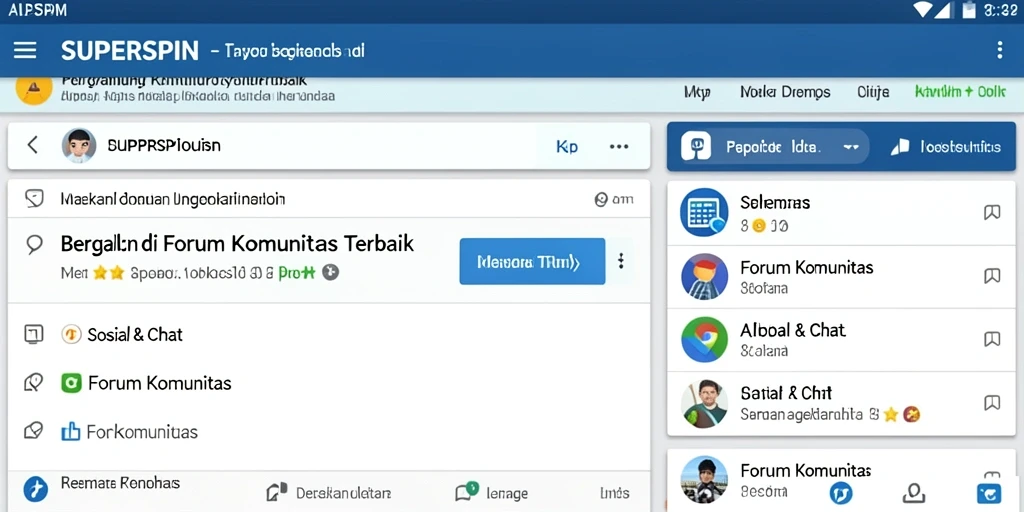Open lenage tab with green badge
1024x512 pixels.
tap(491, 492)
